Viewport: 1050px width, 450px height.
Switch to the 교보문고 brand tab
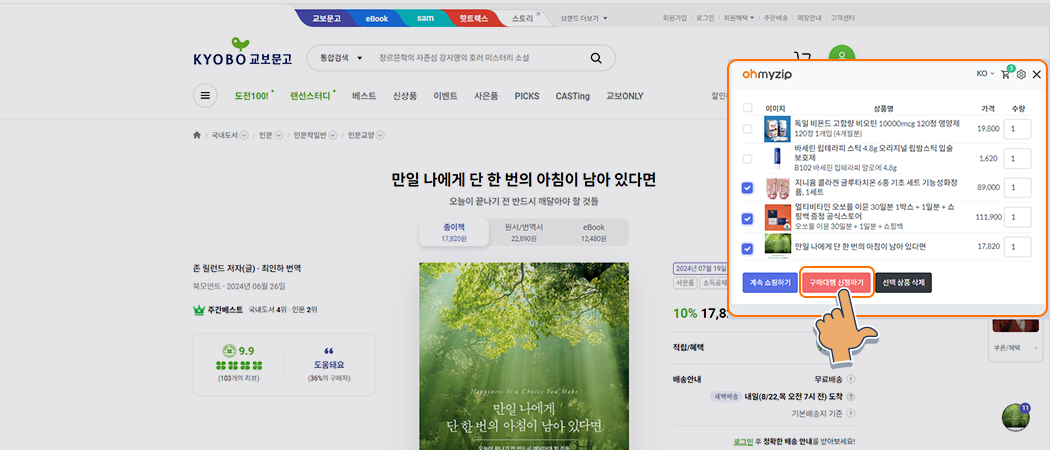coord(327,19)
